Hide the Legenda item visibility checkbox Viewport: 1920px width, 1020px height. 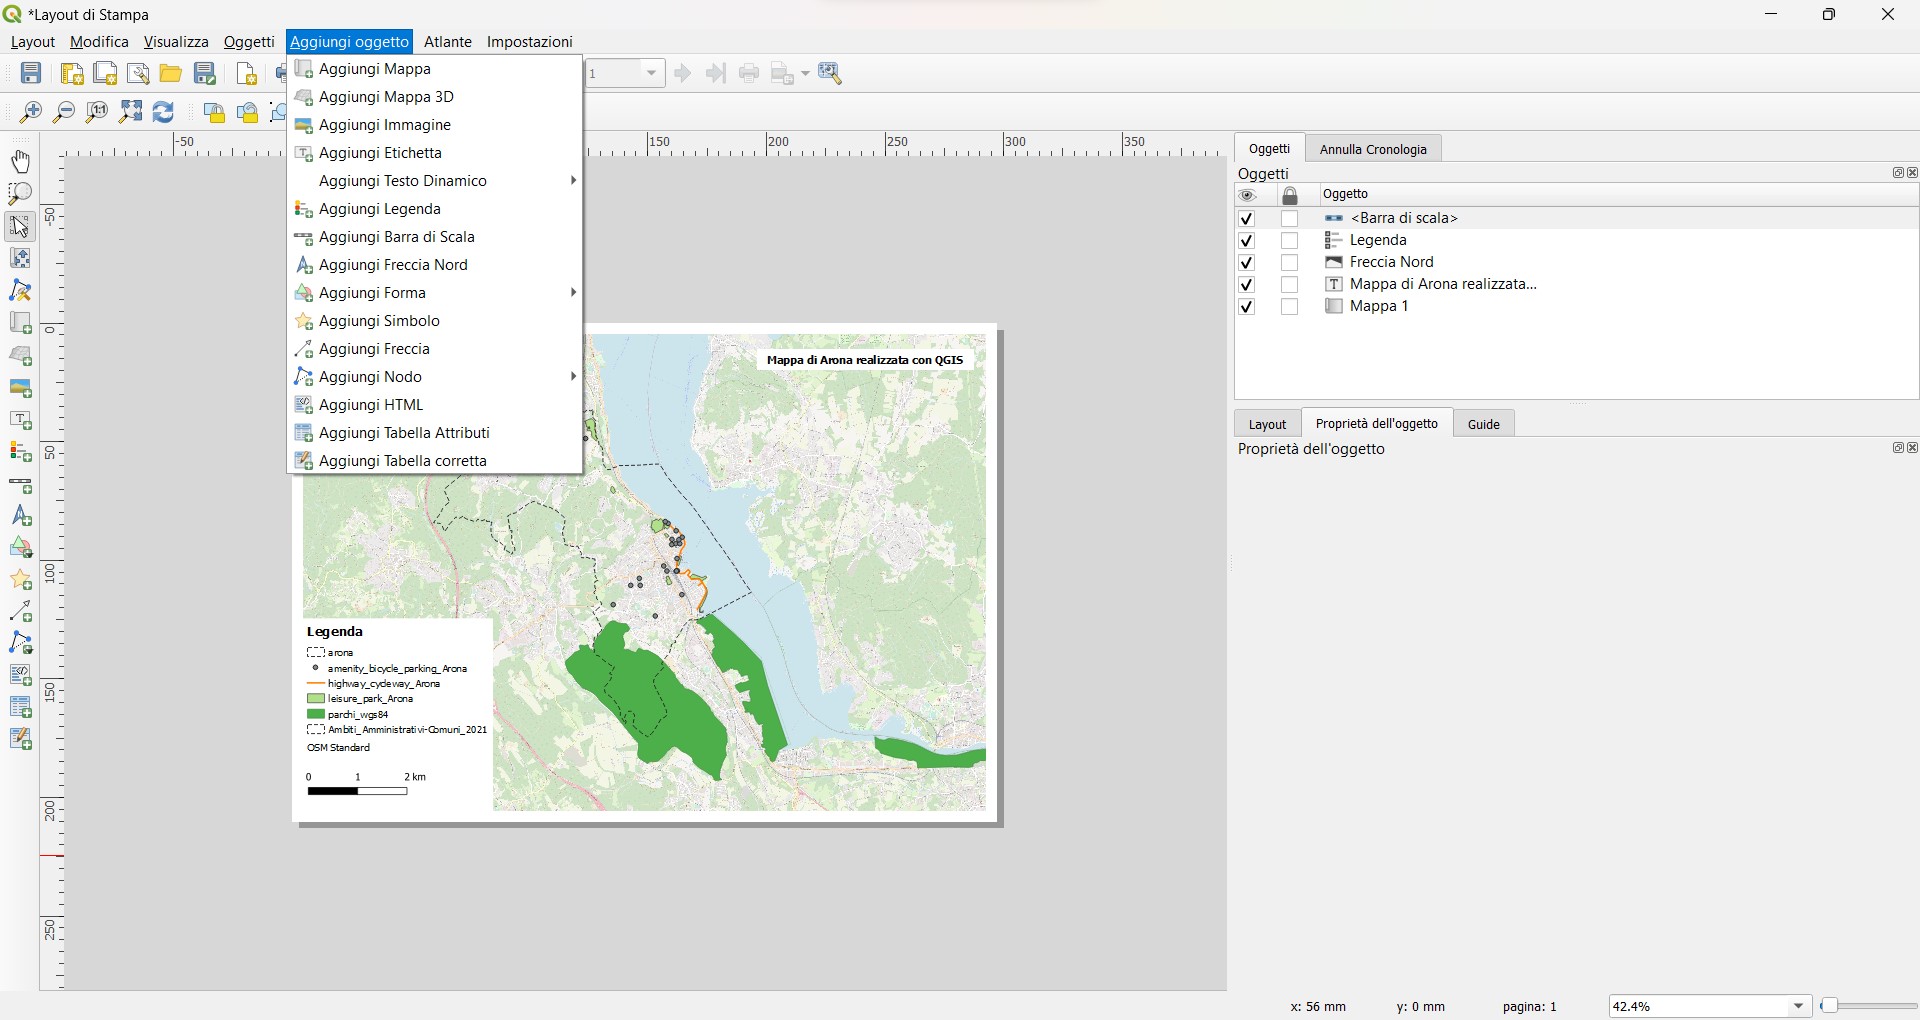click(1246, 241)
